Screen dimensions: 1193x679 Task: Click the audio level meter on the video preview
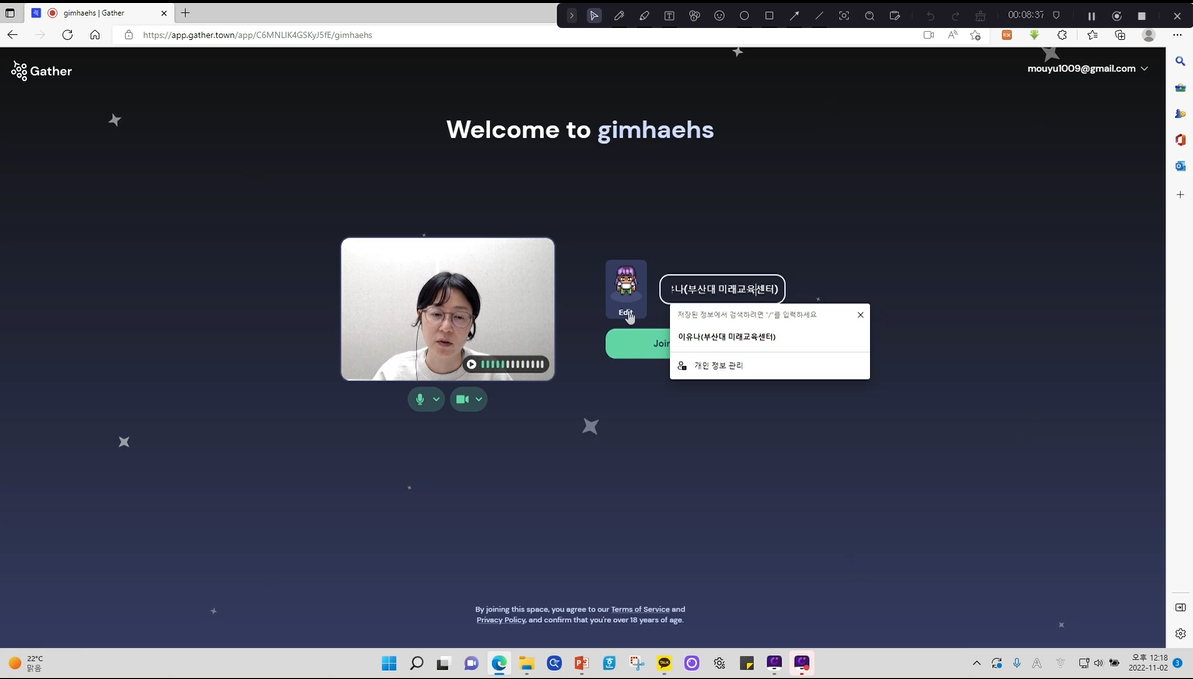(507, 364)
